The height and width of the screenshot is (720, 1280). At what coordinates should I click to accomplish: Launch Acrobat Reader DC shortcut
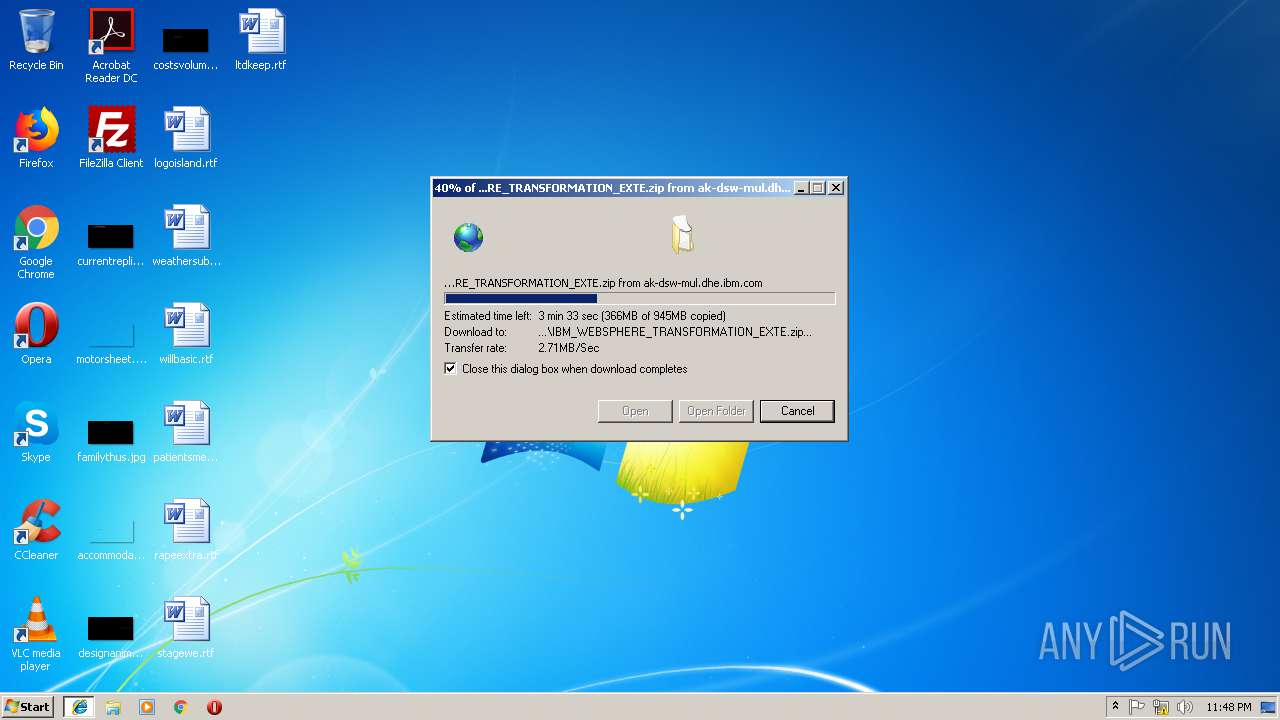pyautogui.click(x=111, y=46)
